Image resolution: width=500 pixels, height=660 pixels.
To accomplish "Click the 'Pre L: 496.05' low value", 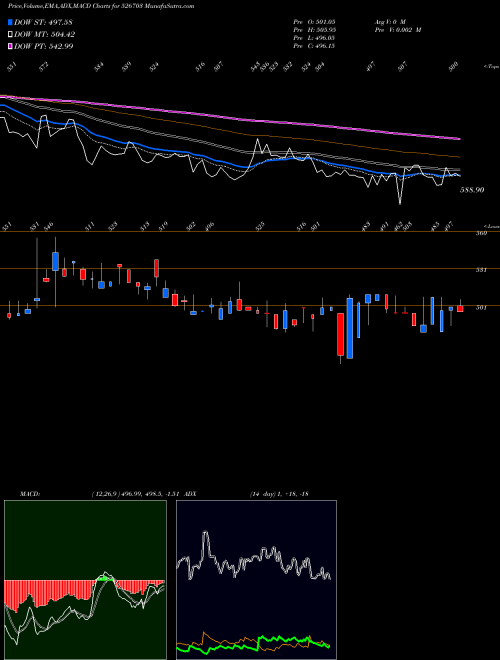I will [314, 38].
